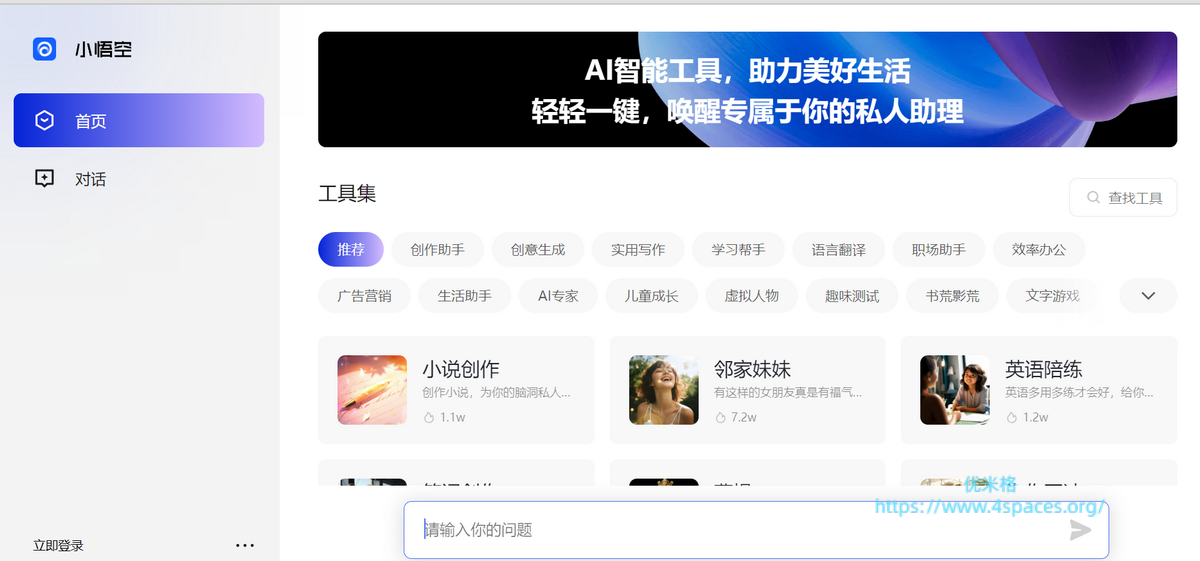The width and height of the screenshot is (1200, 561).
Task: Expand the category list chevron
Action: pos(1148,296)
